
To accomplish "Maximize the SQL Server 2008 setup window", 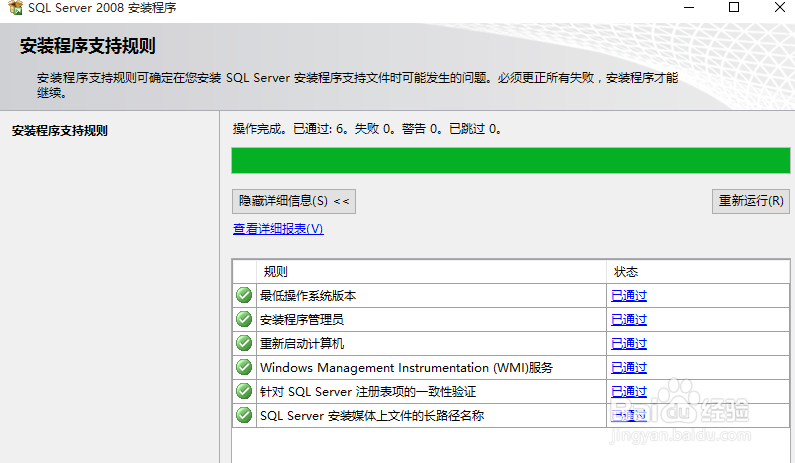I will point(734,8).
